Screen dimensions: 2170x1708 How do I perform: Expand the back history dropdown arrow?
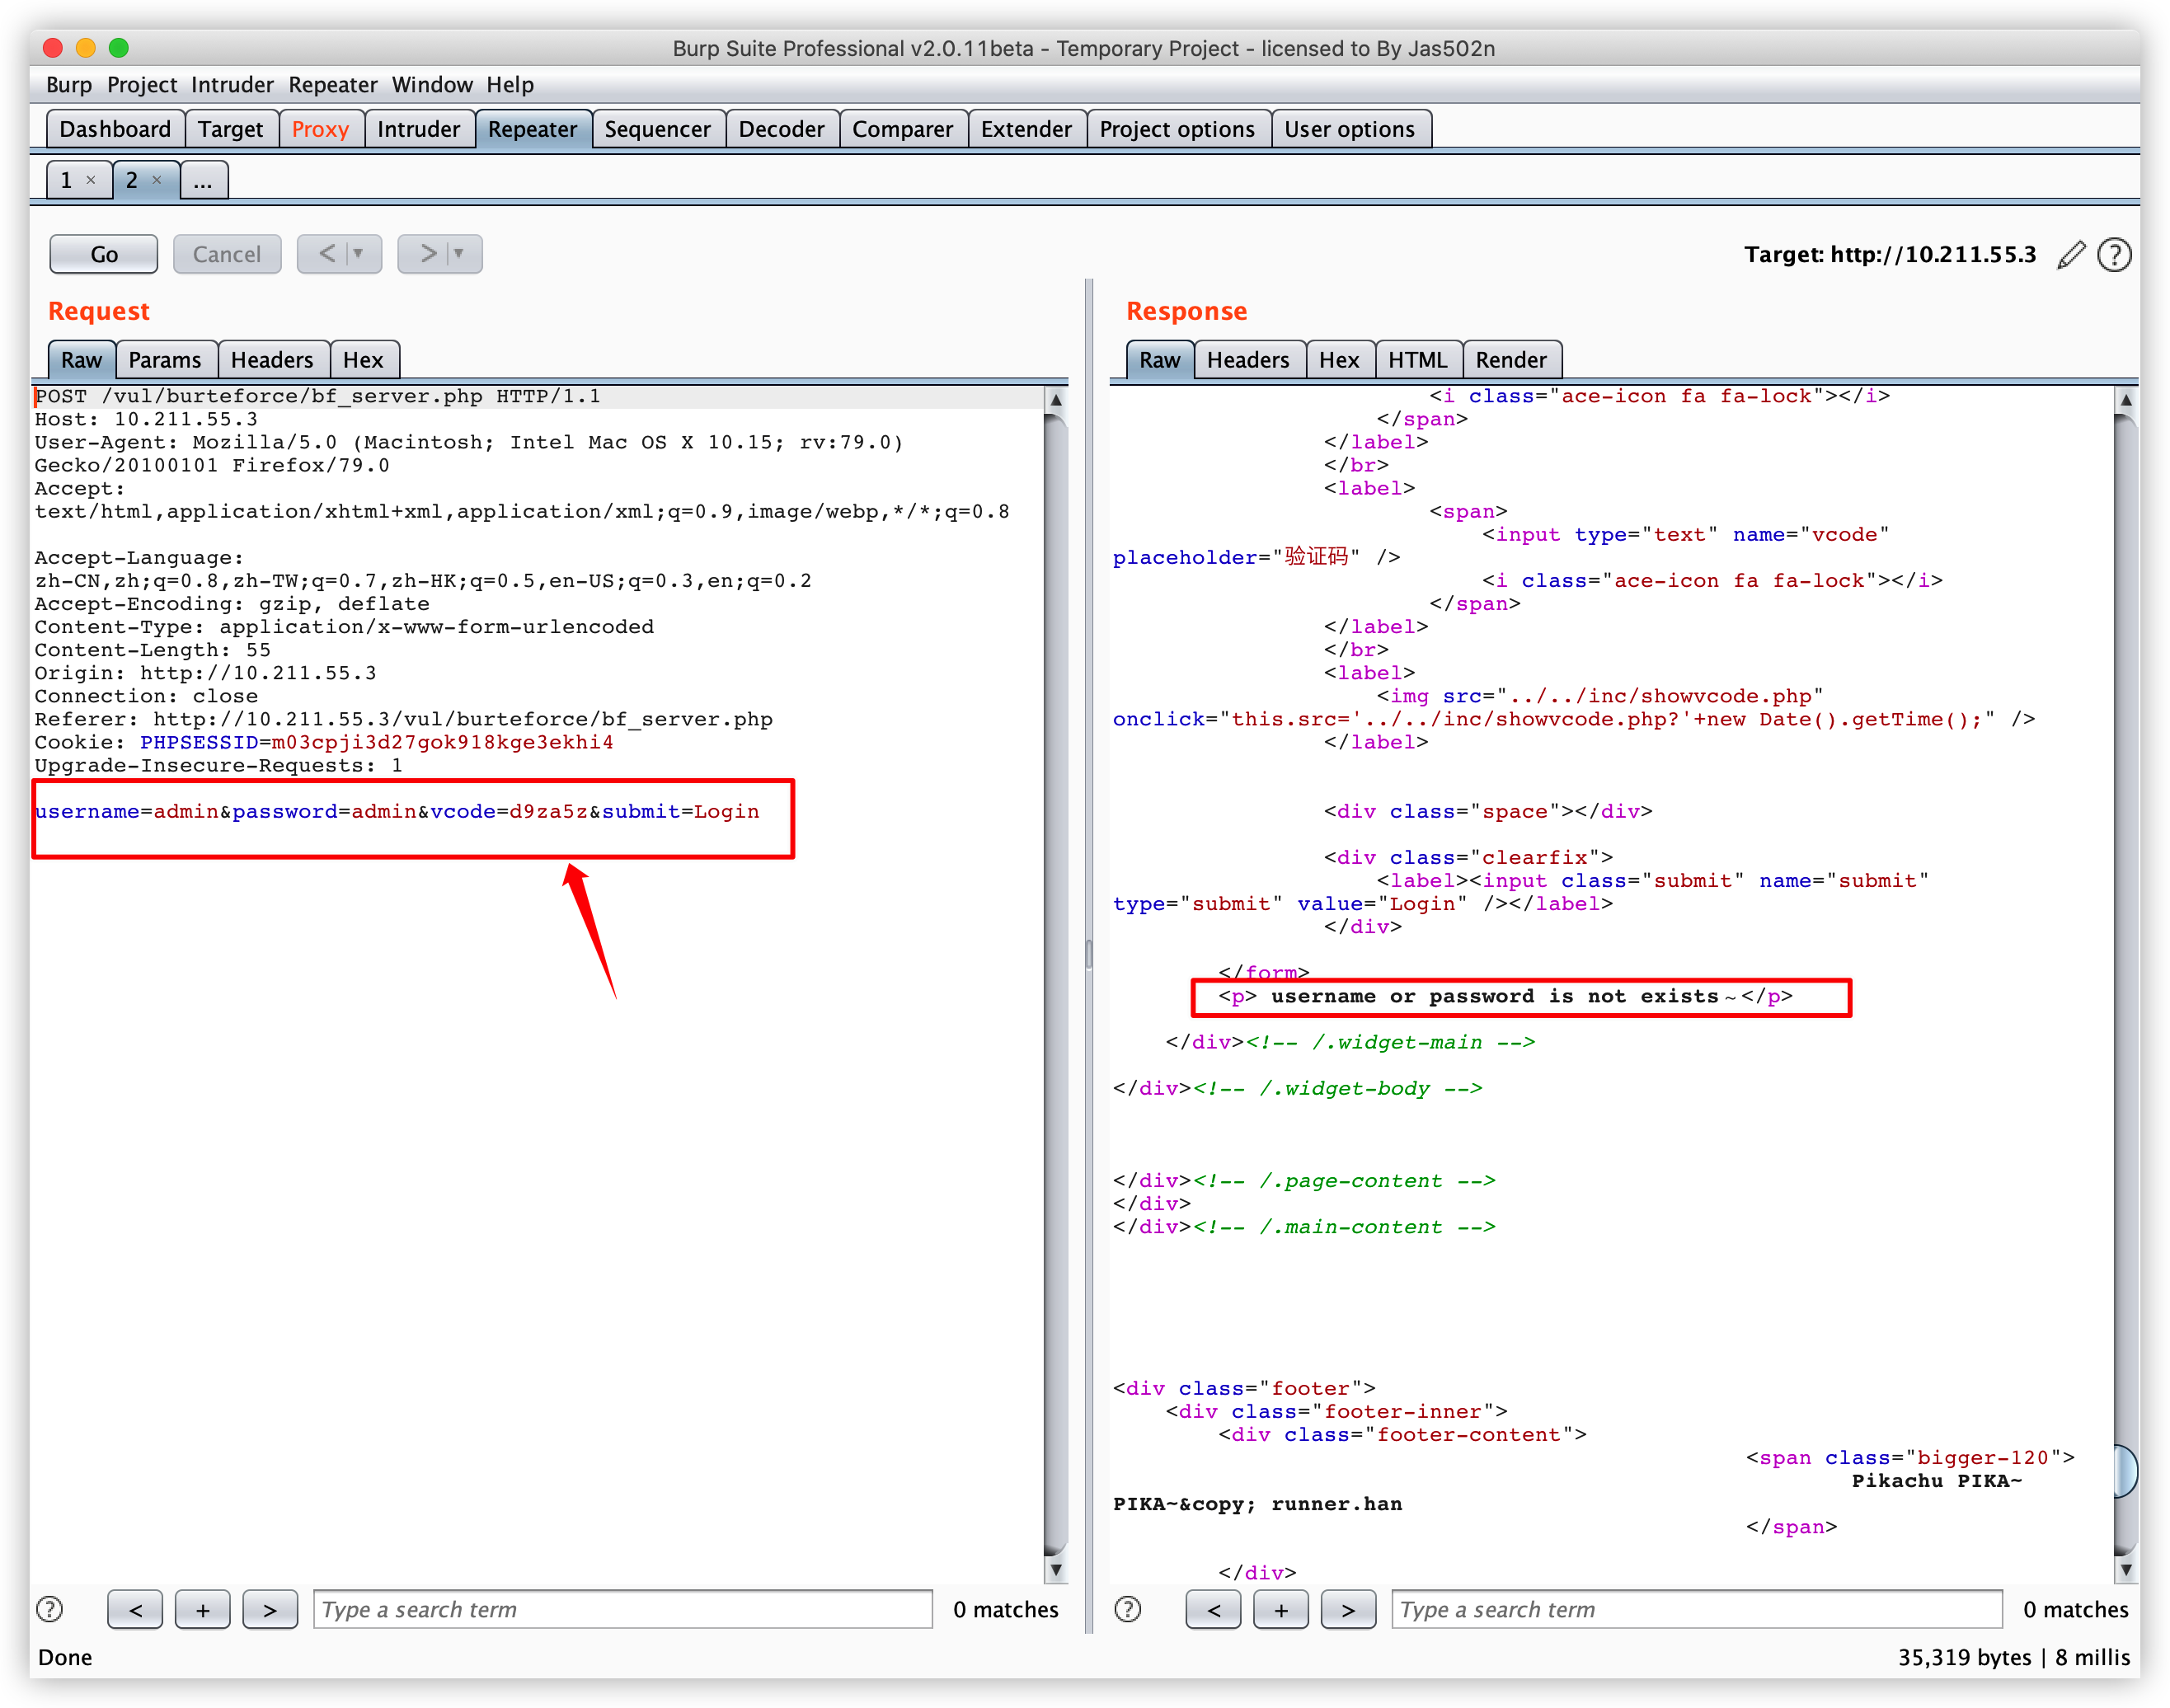[x=359, y=254]
